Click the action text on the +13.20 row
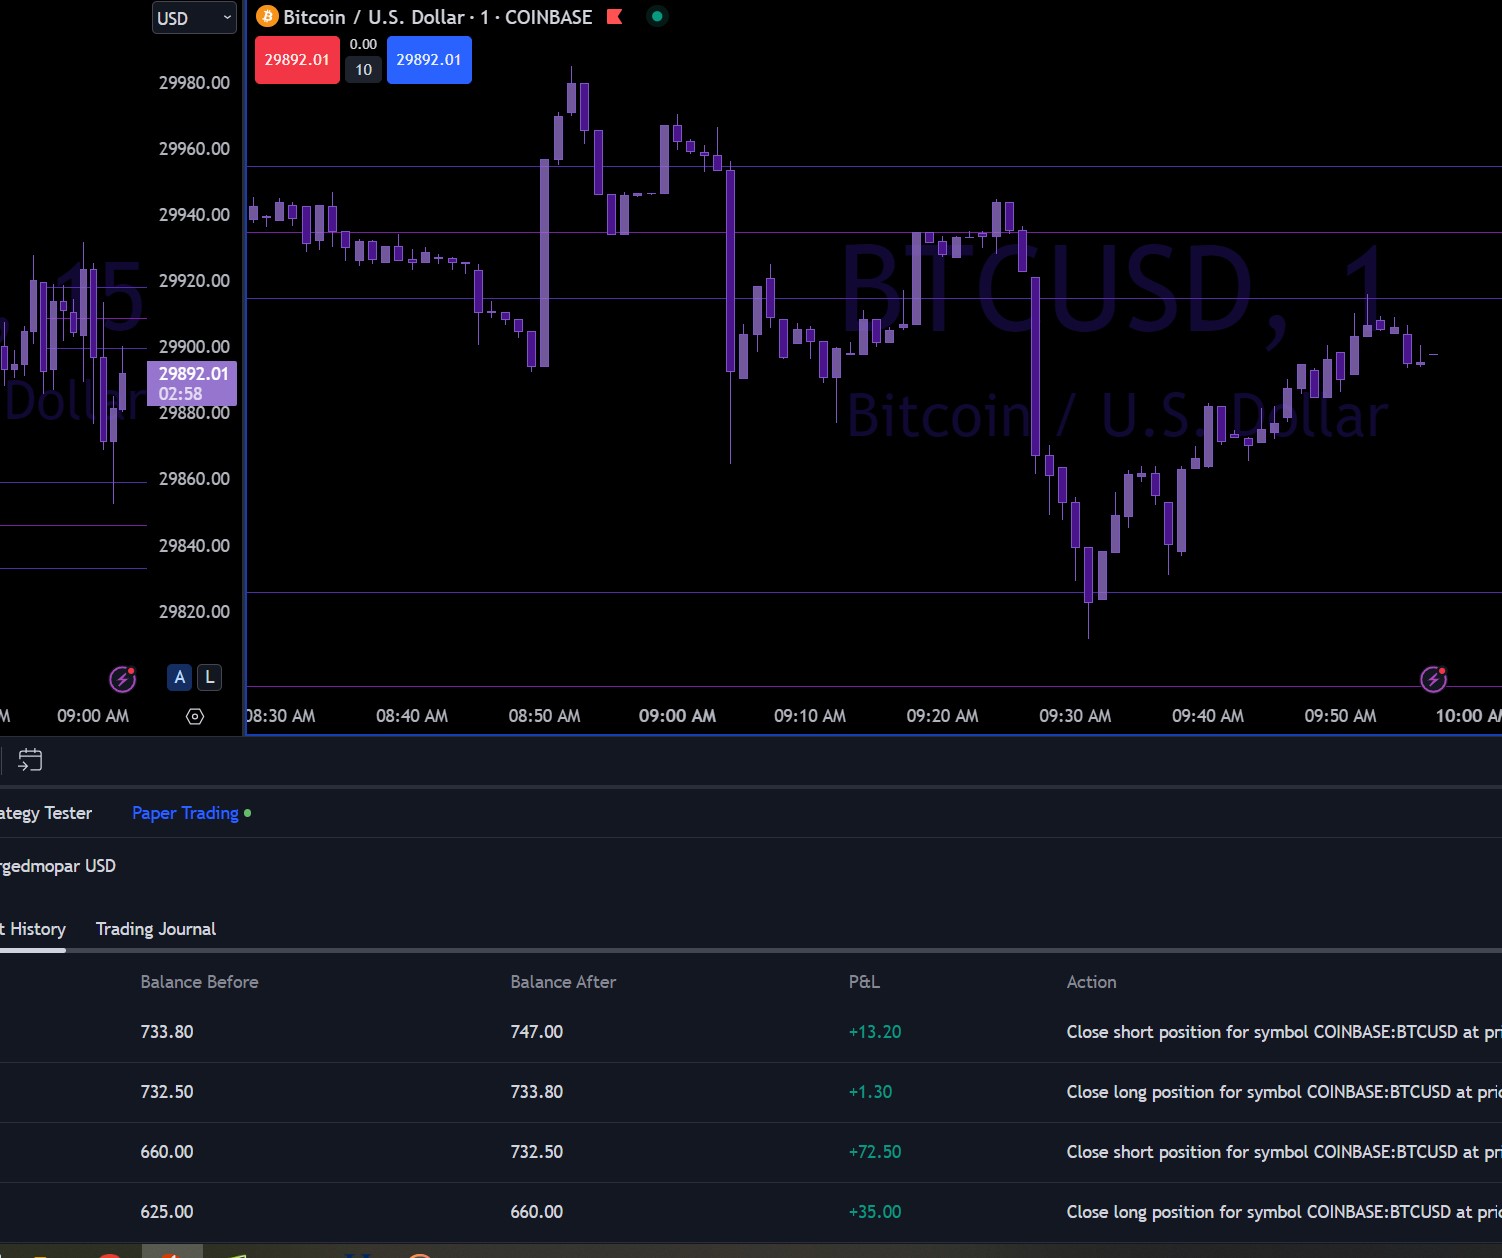Image resolution: width=1502 pixels, height=1258 pixels. 1284,1032
